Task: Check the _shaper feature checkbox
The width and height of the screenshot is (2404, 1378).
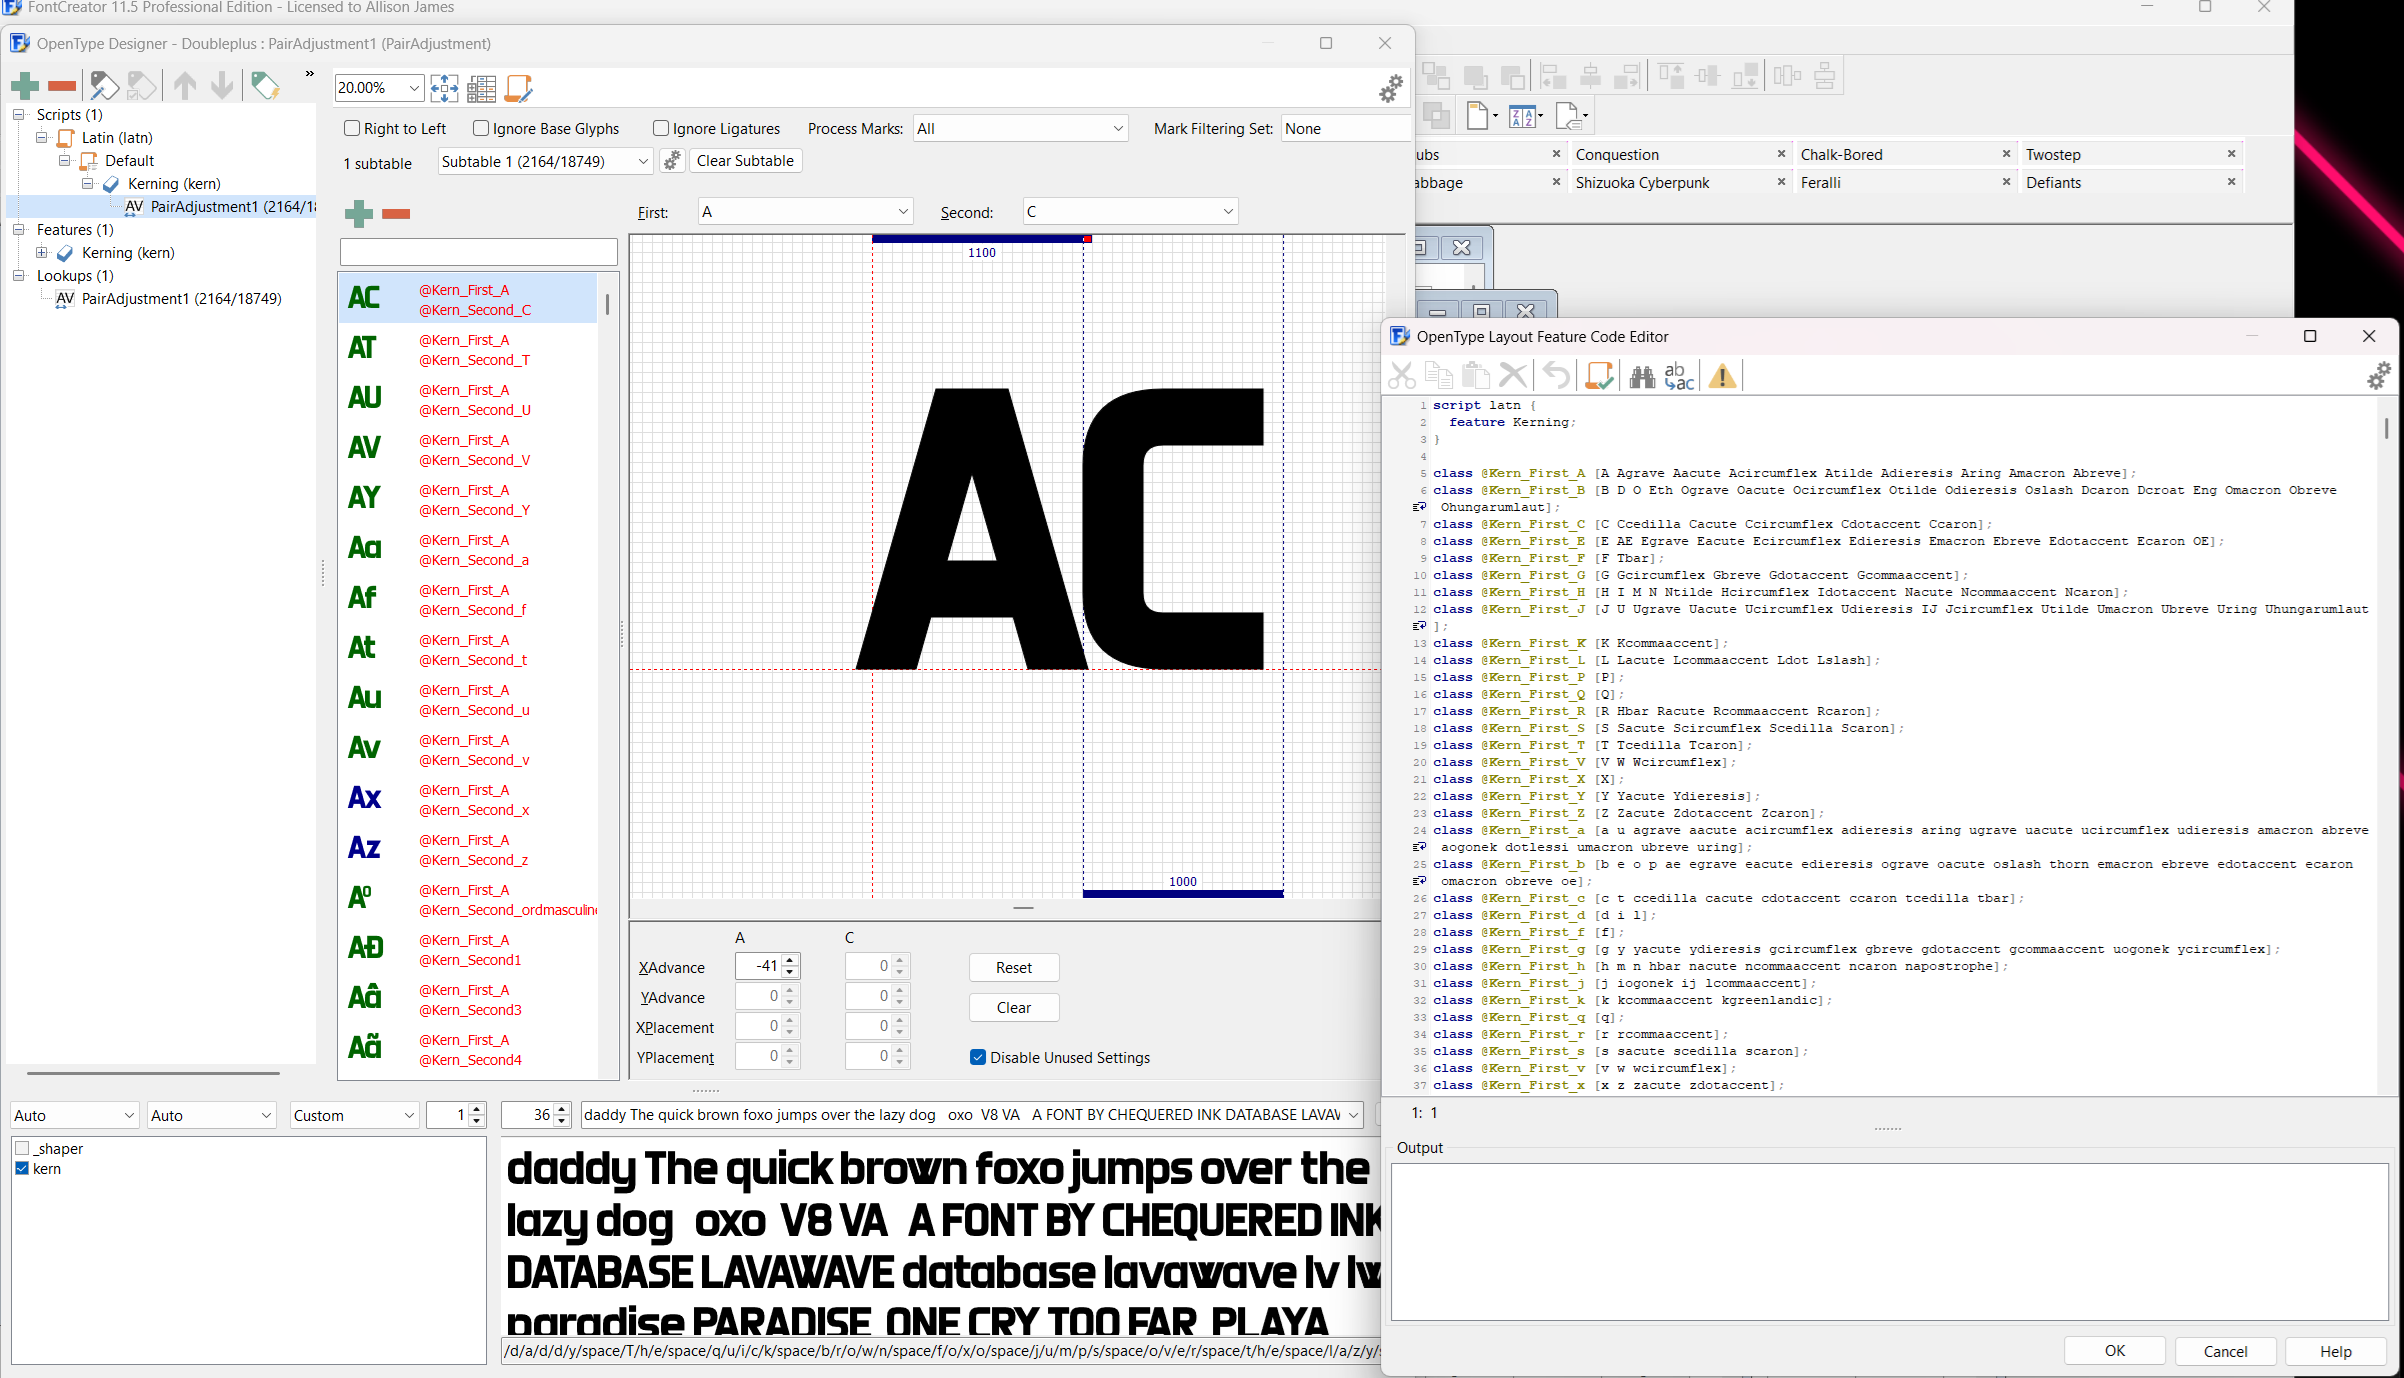Action: pyautogui.click(x=22, y=1148)
